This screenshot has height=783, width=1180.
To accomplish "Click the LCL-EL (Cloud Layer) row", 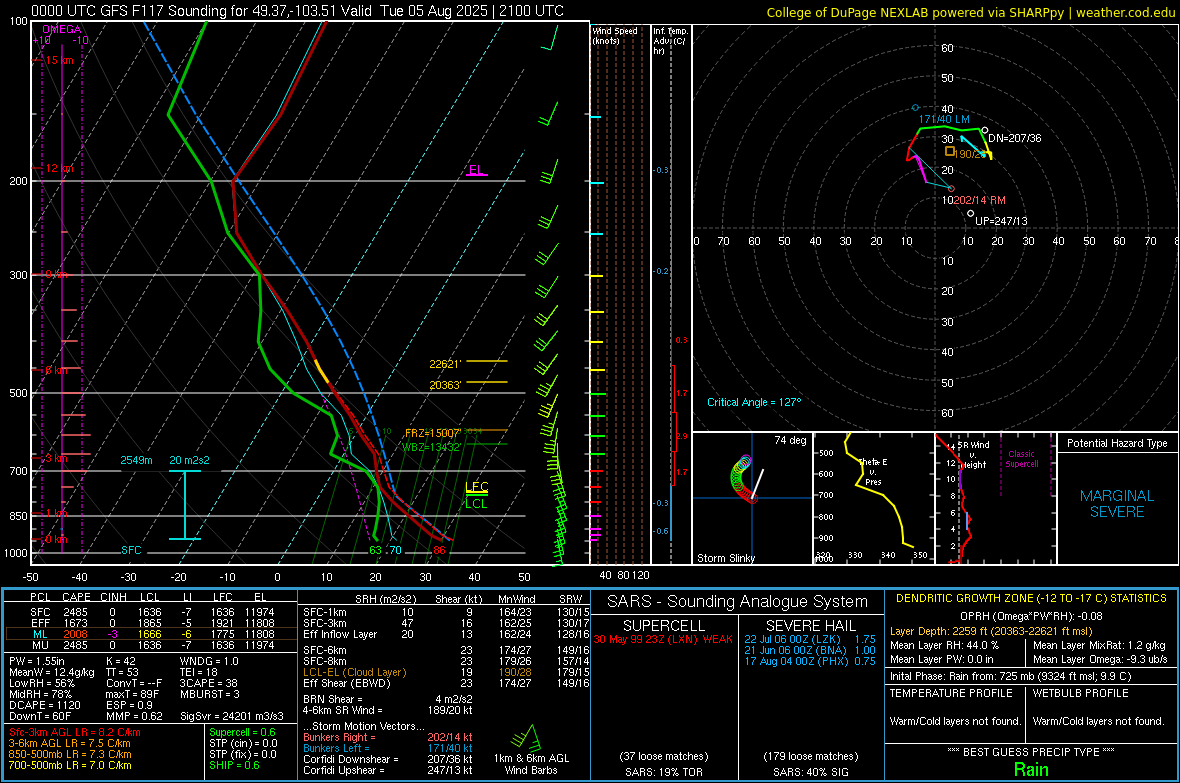I will click(x=446, y=672).
